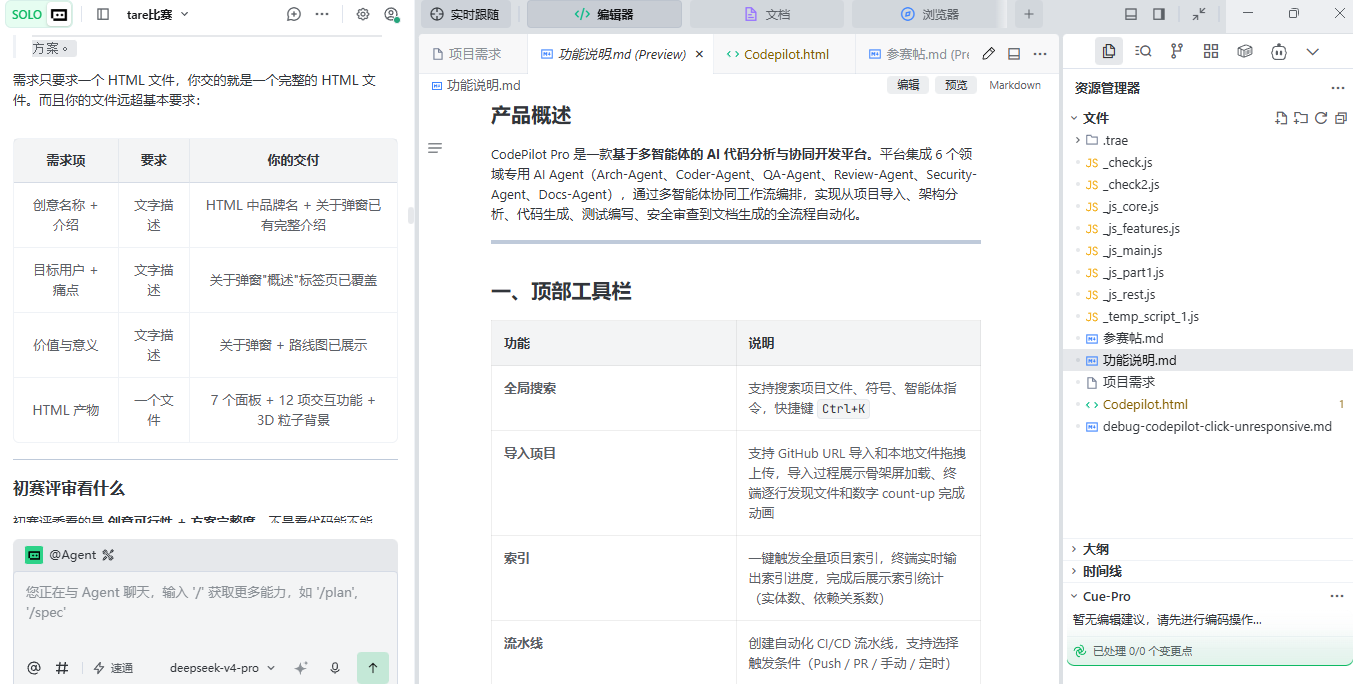Image resolution: width=1353 pixels, height=684 pixels.
Task: Switch markdown view to 预览 mode
Action: point(956,85)
